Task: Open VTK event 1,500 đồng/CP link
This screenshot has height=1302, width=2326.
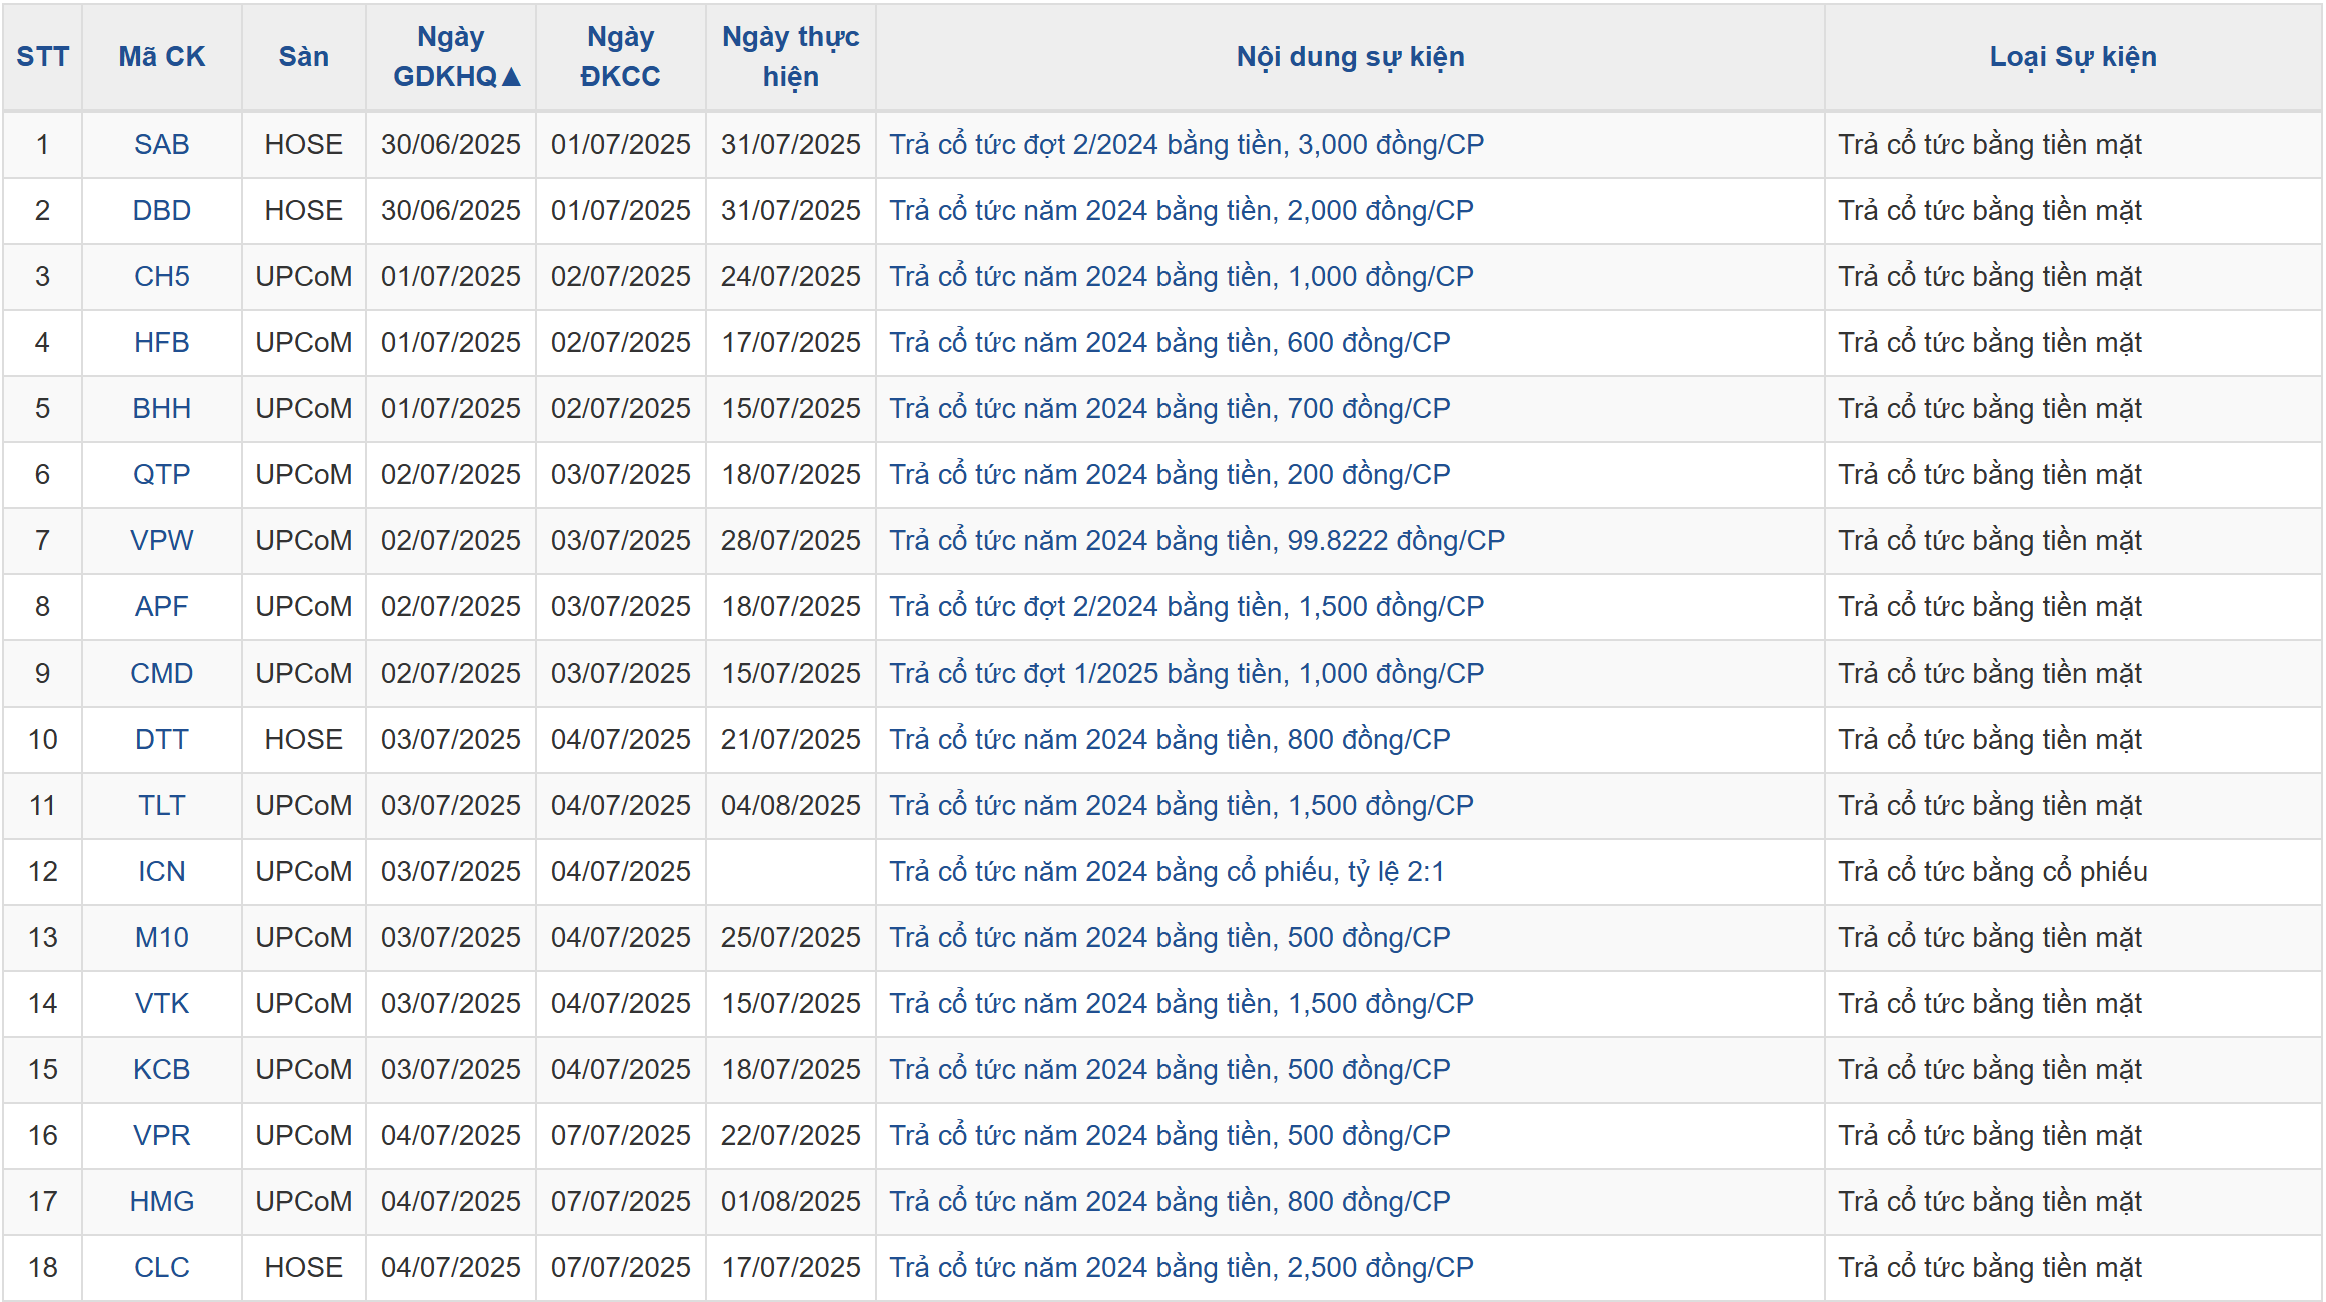Action: pos(1181,1004)
